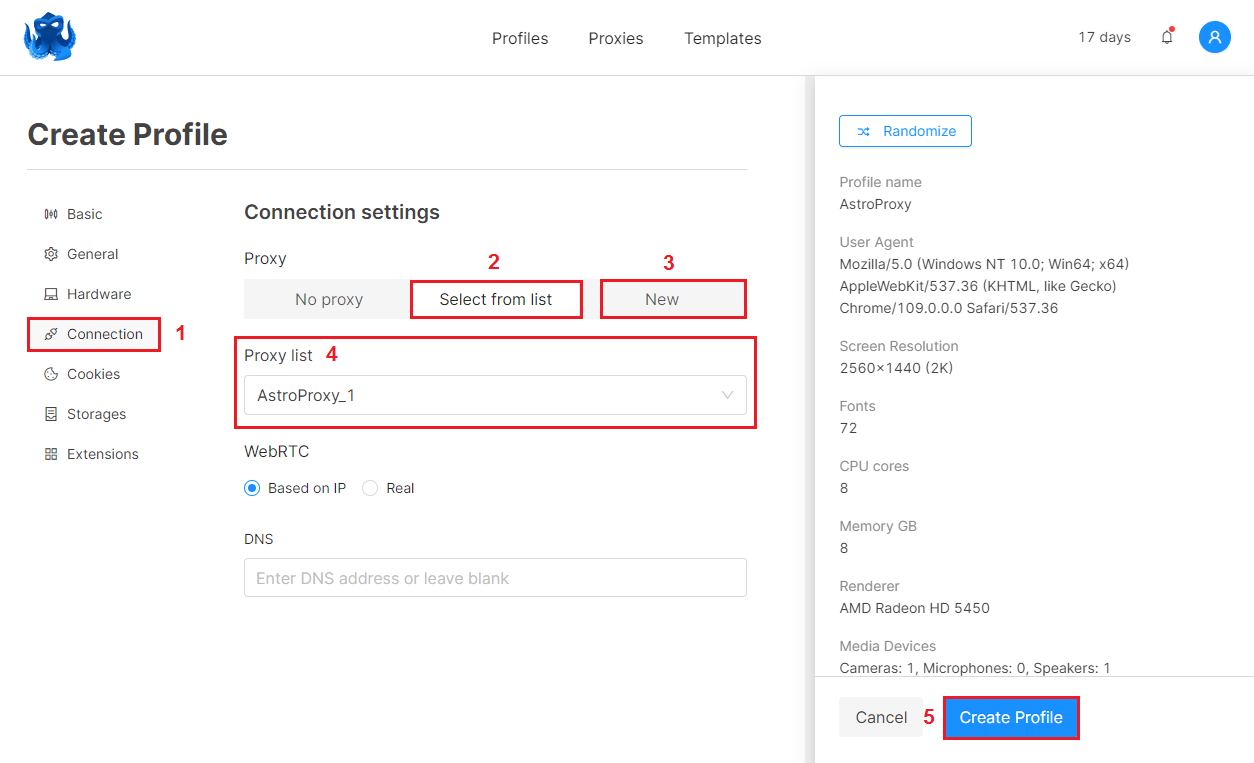The height and width of the screenshot is (763, 1254).
Task: Open the user account avatar
Action: (1215, 37)
